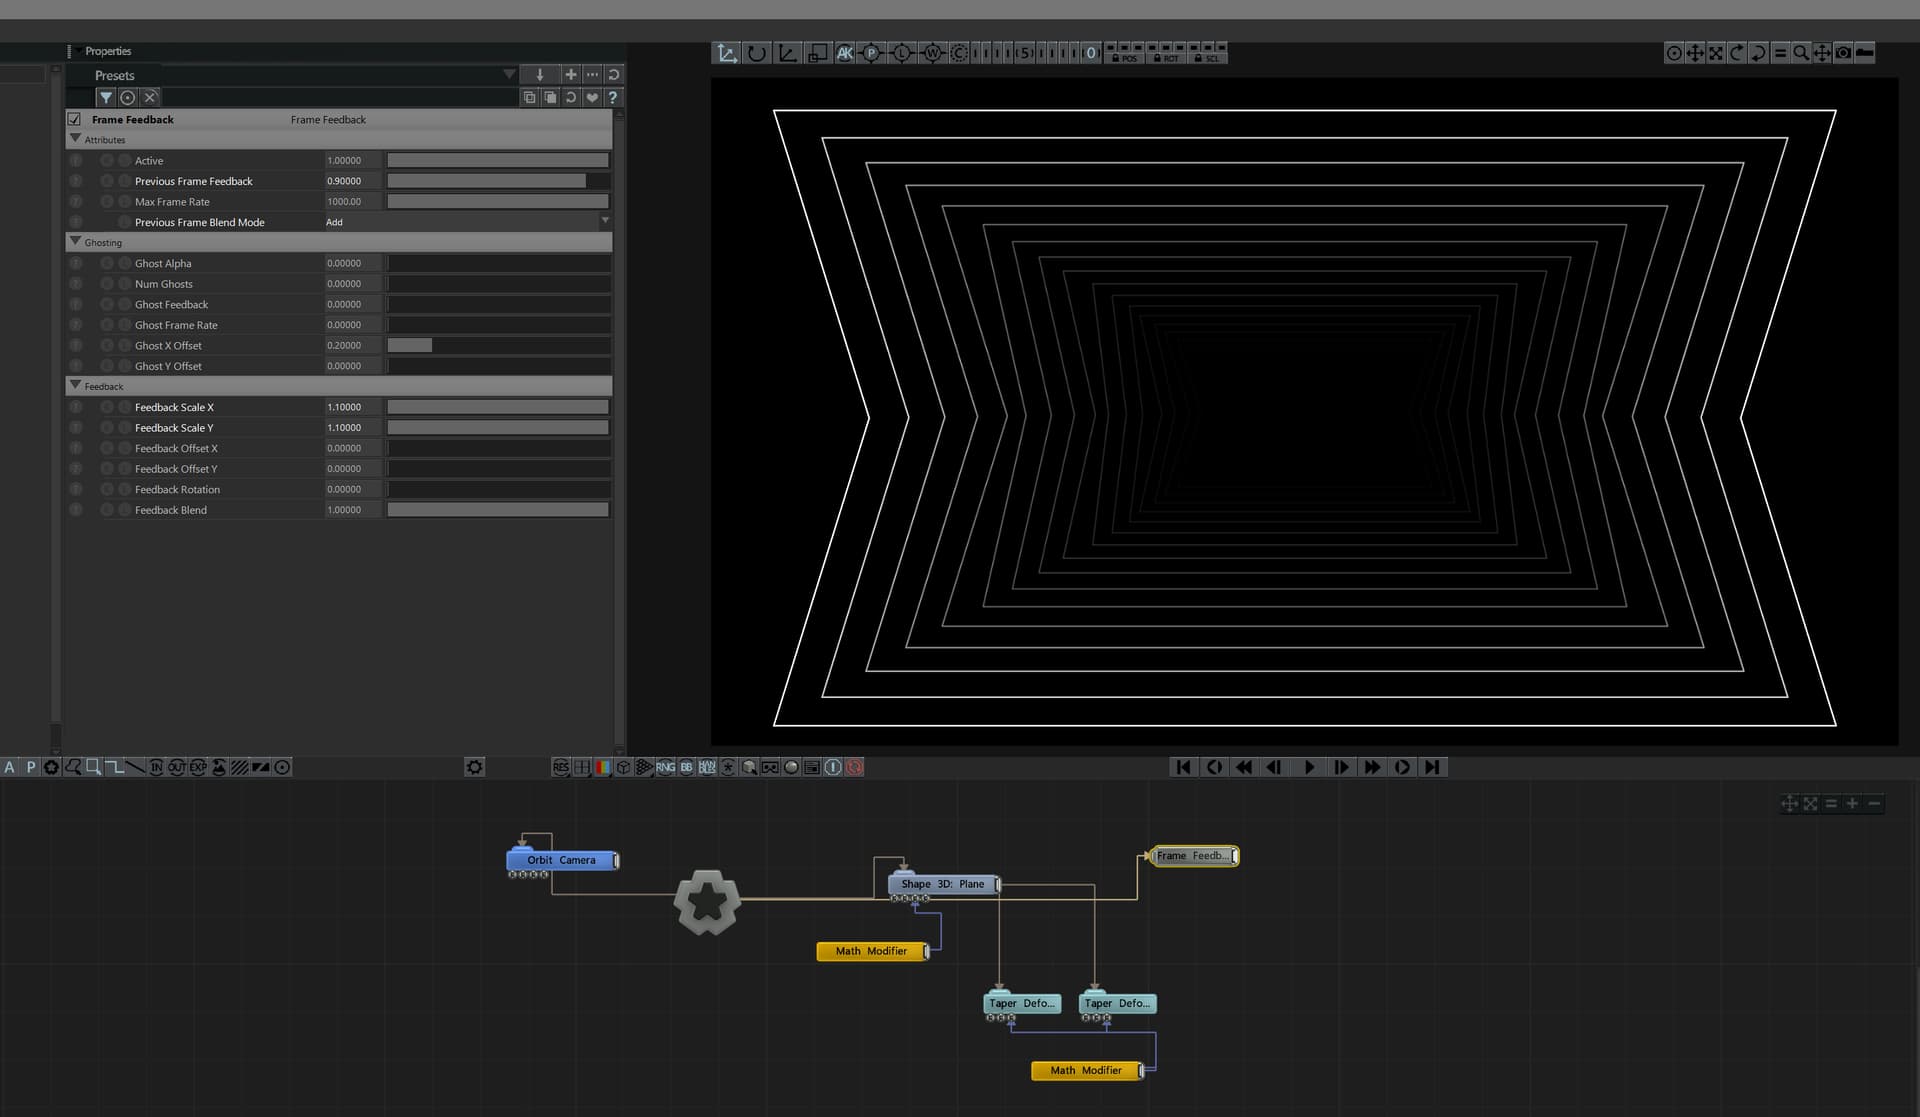Click the W world space icon

coord(932,53)
